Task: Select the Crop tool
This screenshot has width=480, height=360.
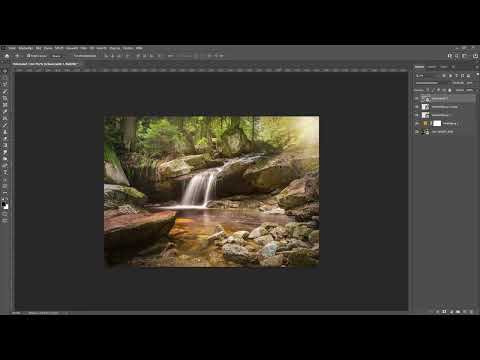Action: [x=5, y=98]
